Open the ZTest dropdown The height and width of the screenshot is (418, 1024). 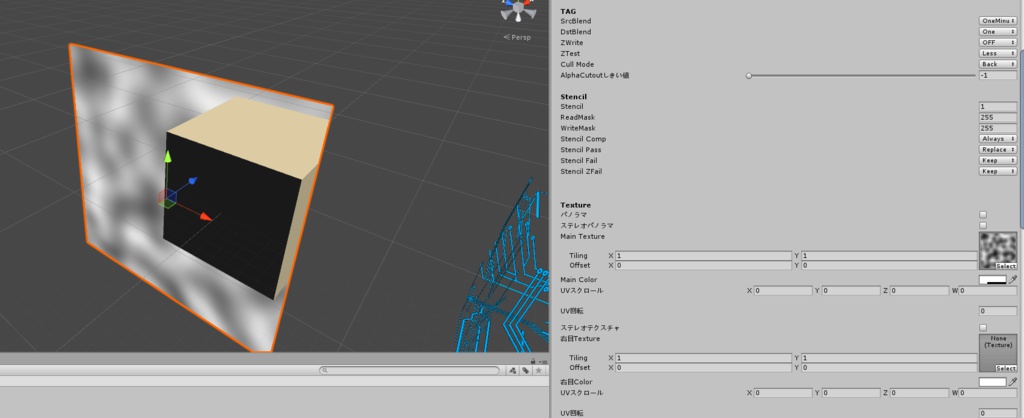tap(998, 54)
